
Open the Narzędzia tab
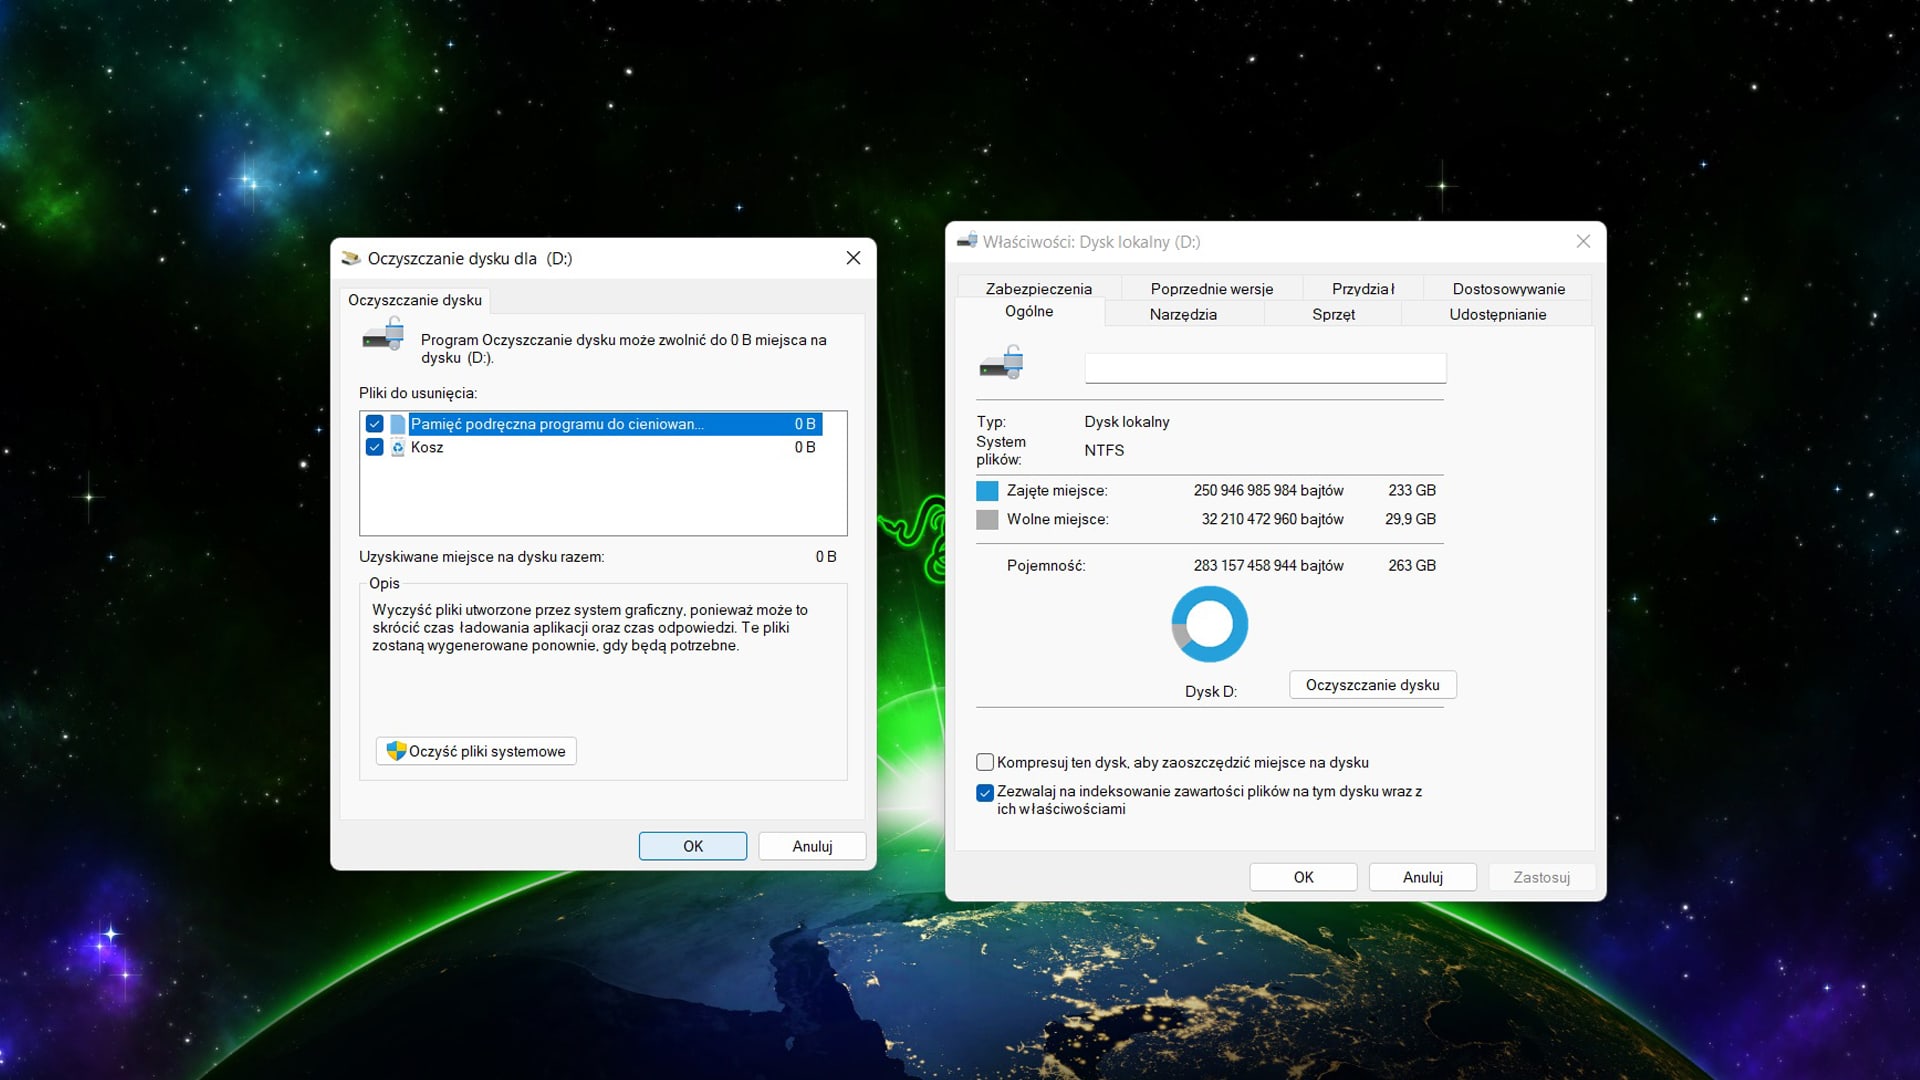[x=1183, y=314]
